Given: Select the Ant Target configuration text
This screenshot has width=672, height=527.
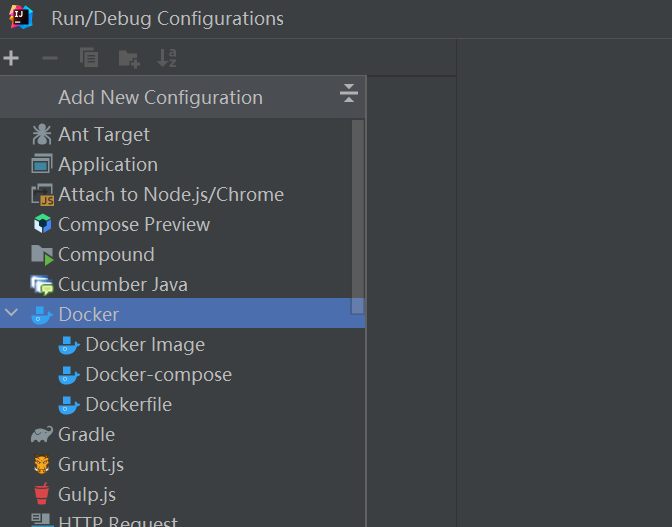Looking at the screenshot, I should (104, 135).
